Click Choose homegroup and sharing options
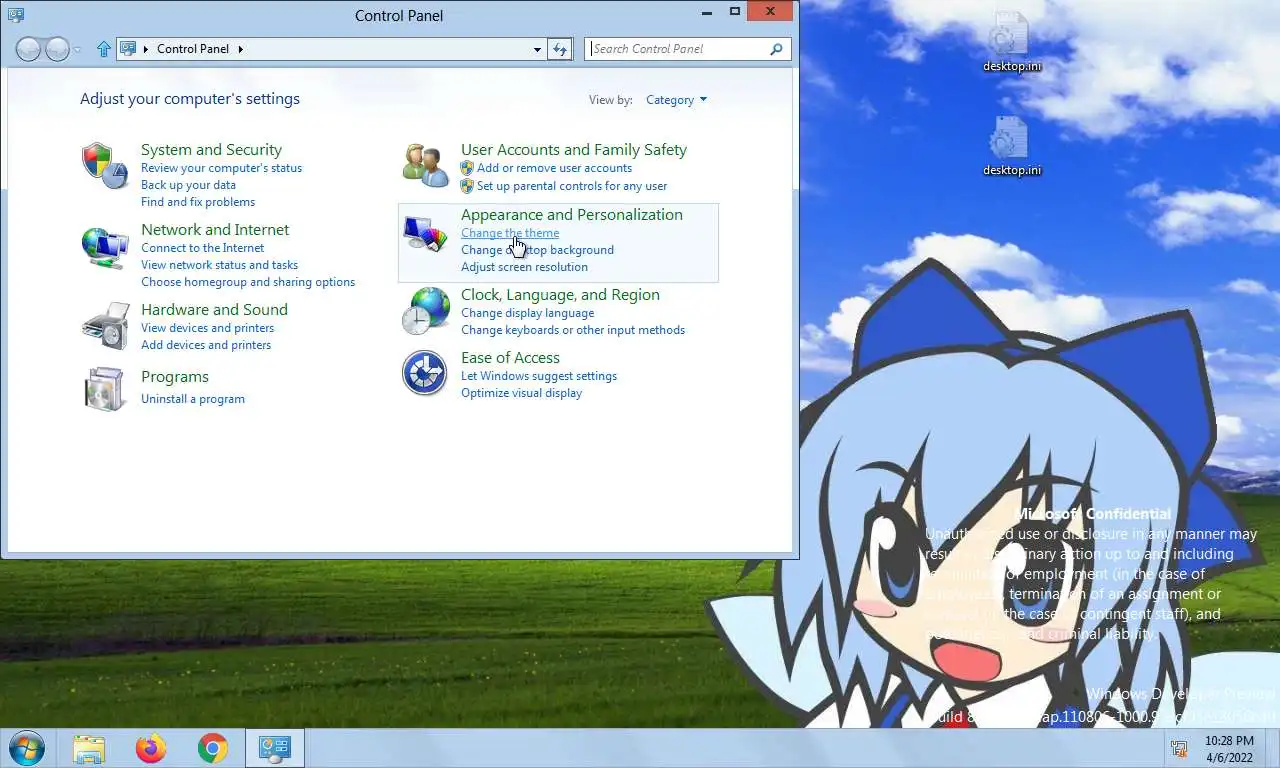1280x768 pixels. coord(248,282)
